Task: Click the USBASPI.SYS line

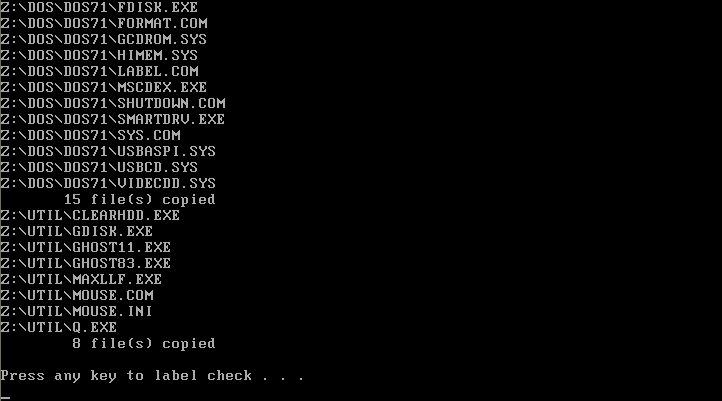Action: coord(108,151)
